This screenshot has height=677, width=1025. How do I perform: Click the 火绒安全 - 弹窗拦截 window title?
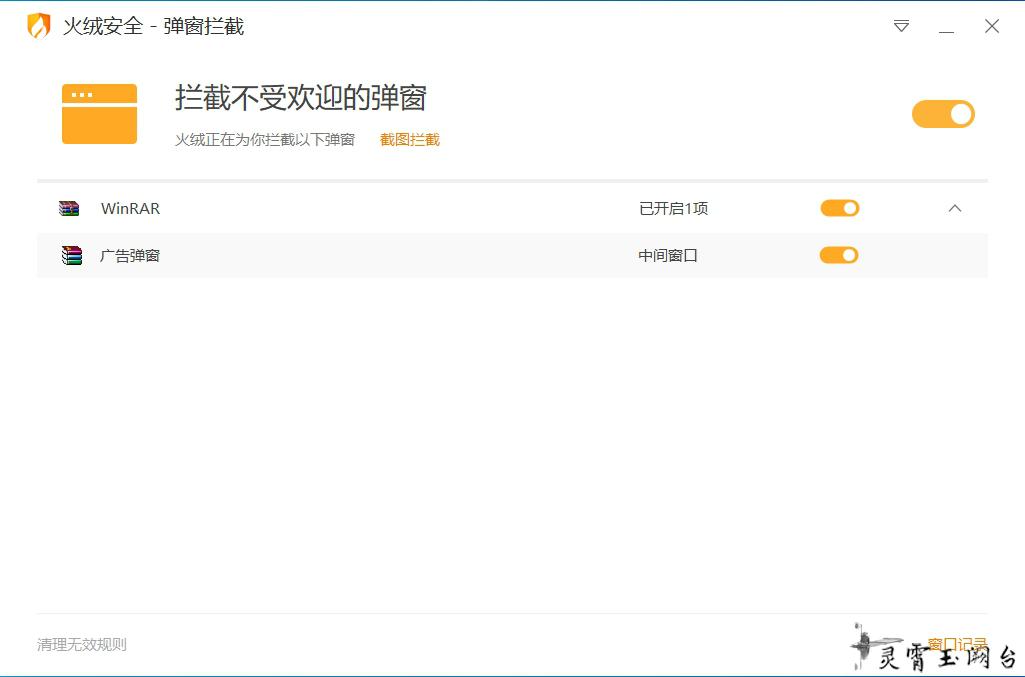(153, 27)
